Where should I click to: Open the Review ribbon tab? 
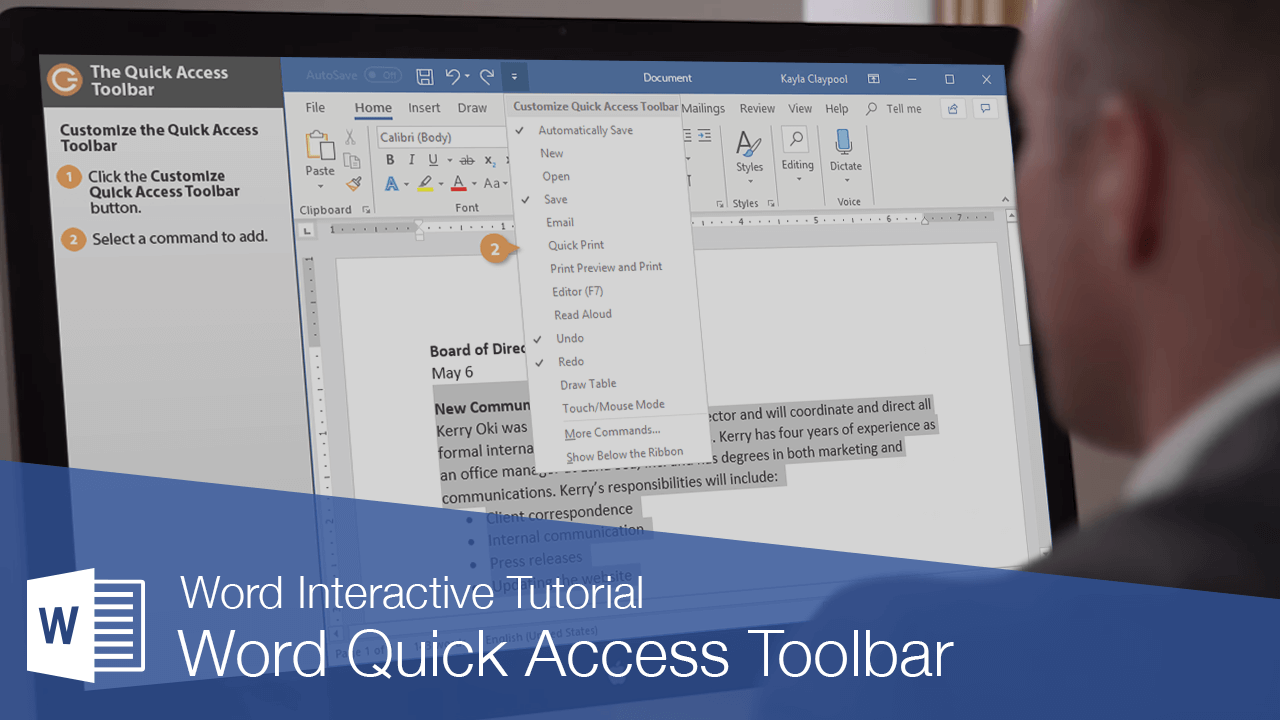pos(757,108)
